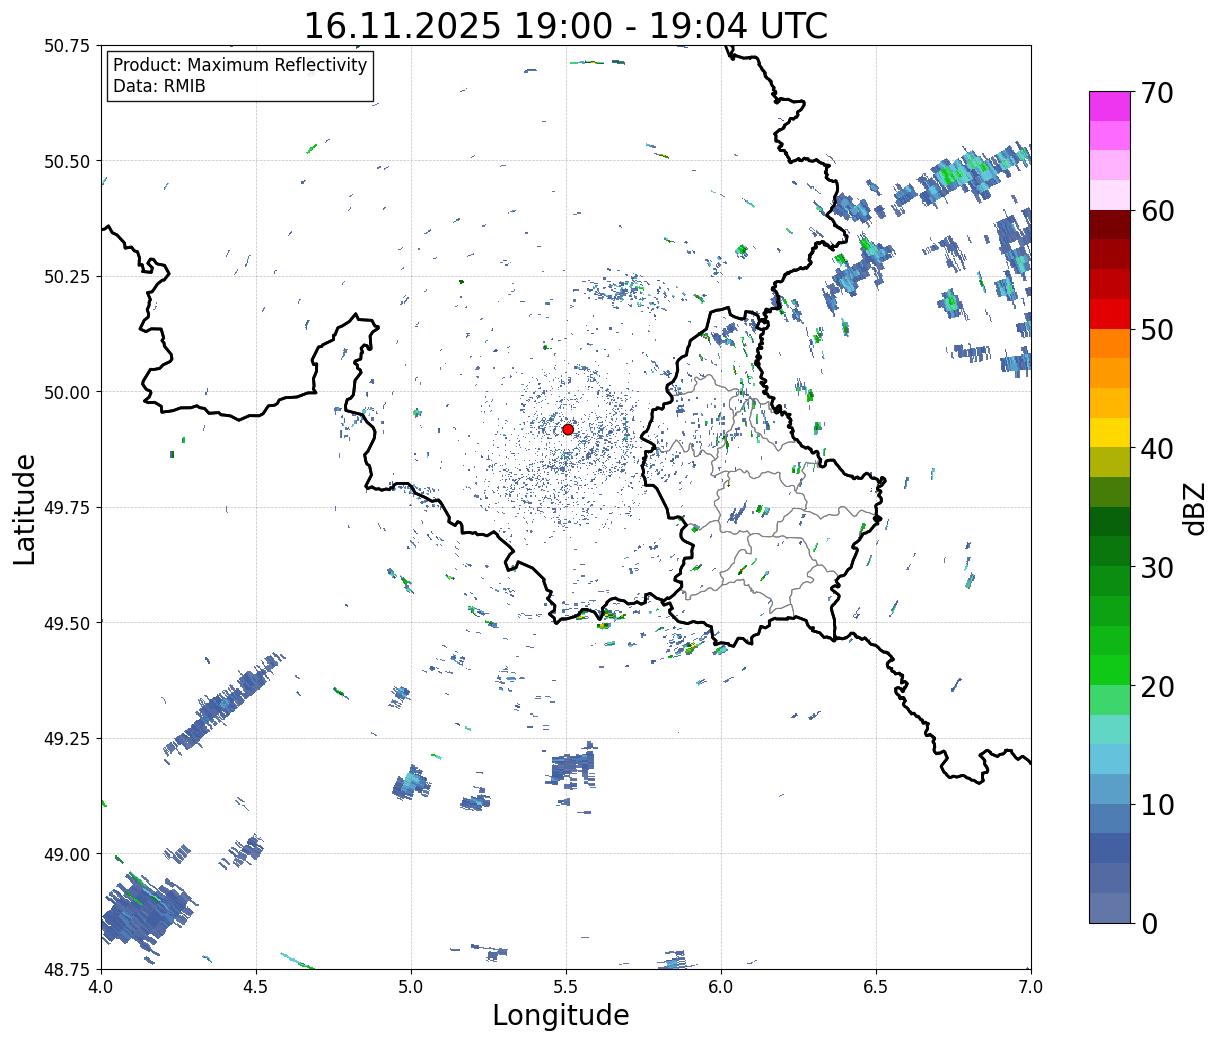Click the 60 tick on colorbar
This screenshot has height=1040, width=1219.
tap(1156, 211)
